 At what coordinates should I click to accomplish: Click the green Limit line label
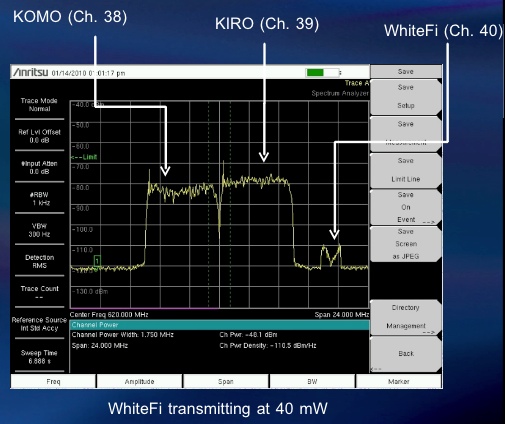coord(84,157)
